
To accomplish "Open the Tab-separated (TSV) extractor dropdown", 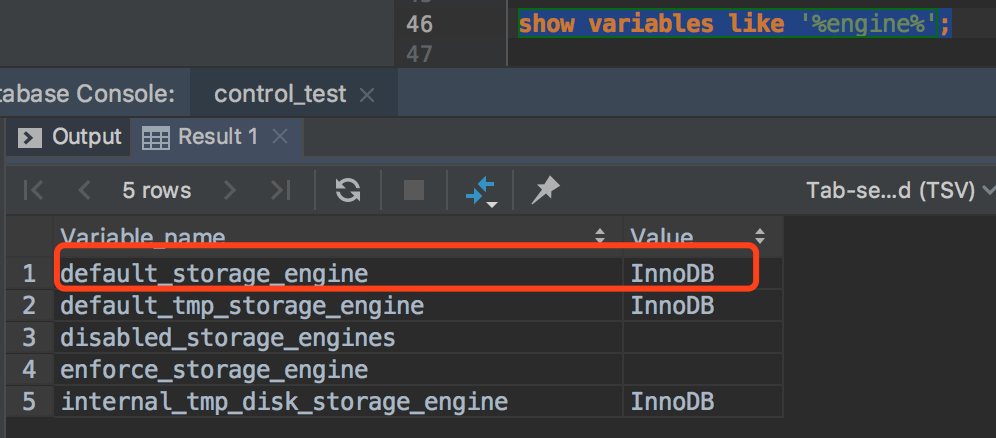I will click(x=900, y=190).
